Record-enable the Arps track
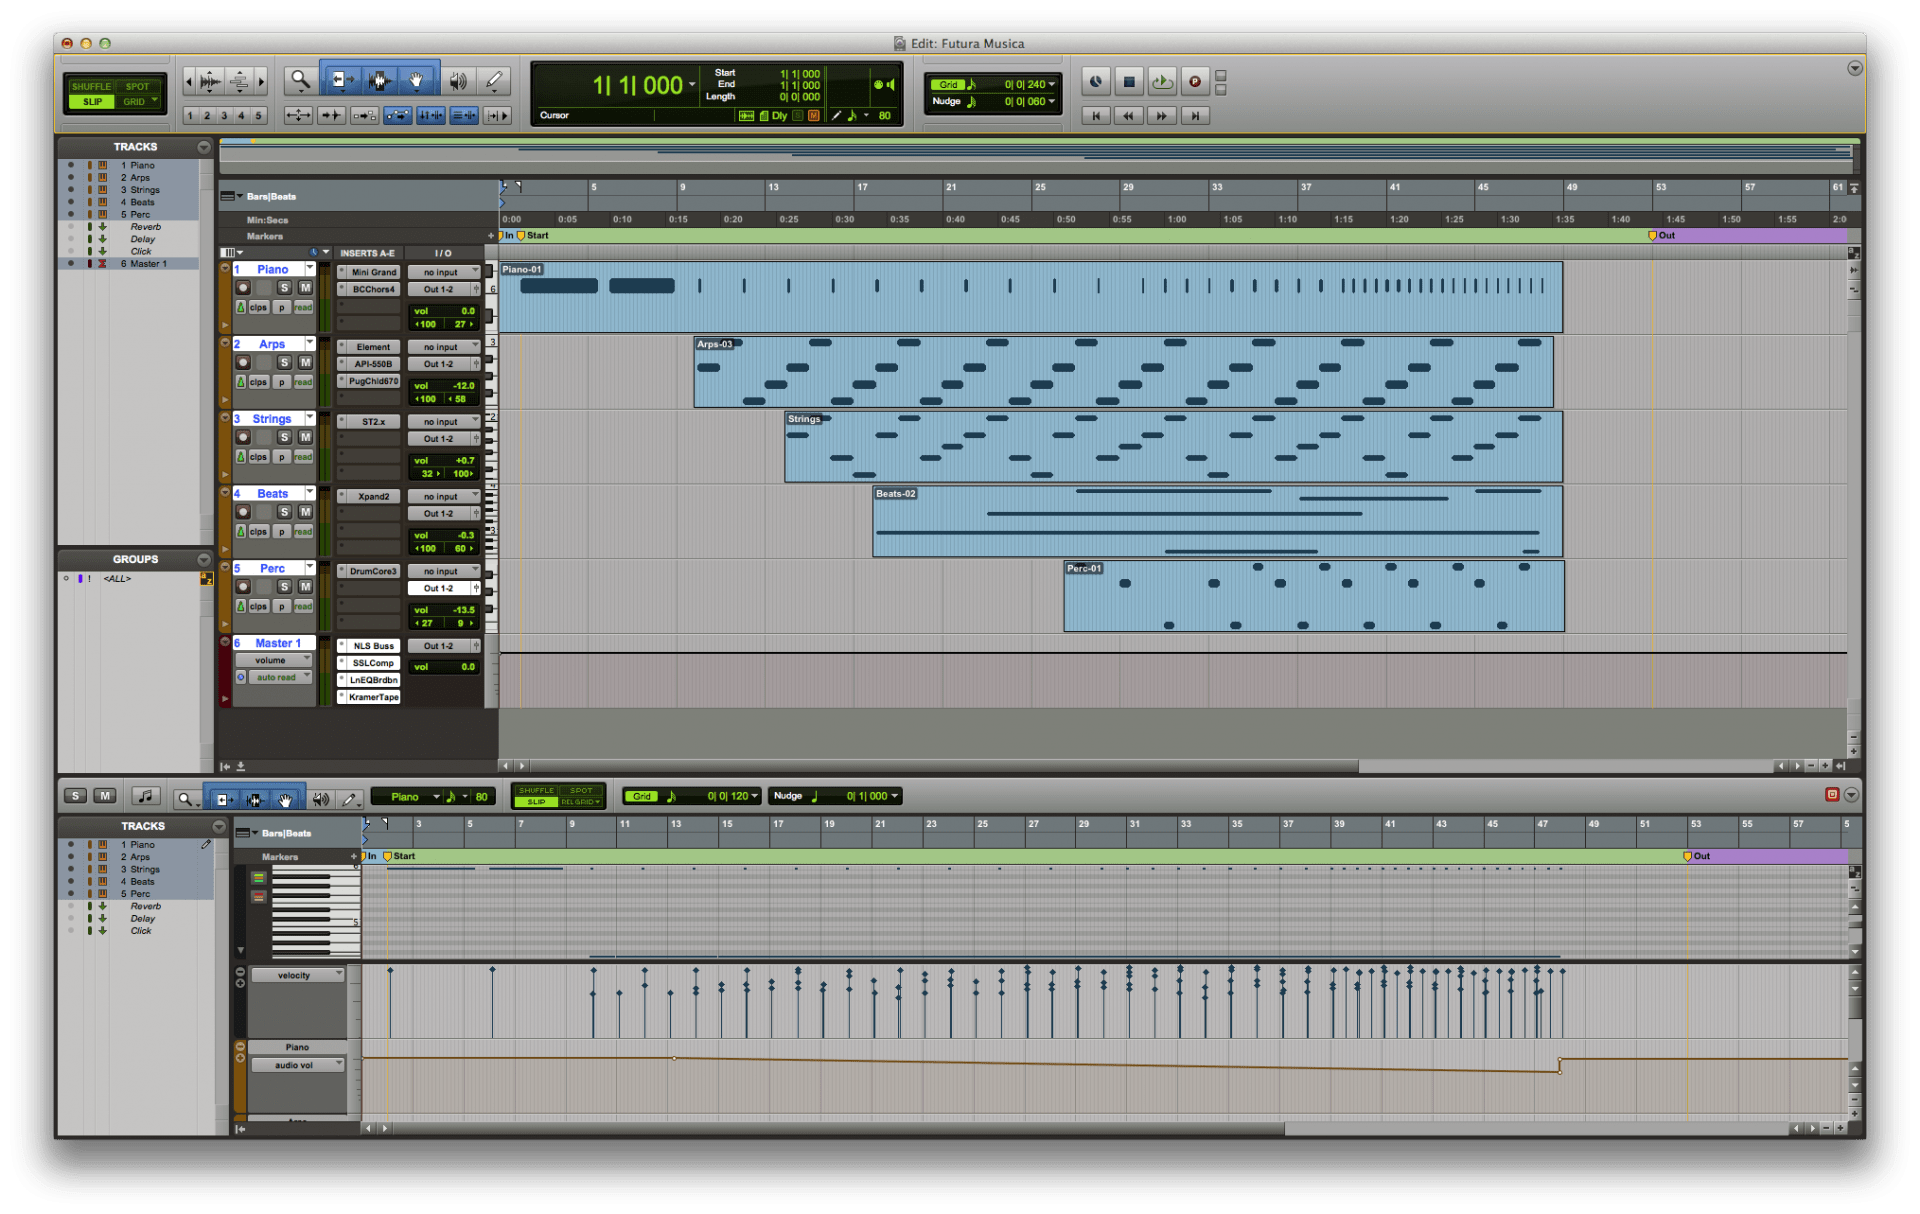 click(243, 360)
